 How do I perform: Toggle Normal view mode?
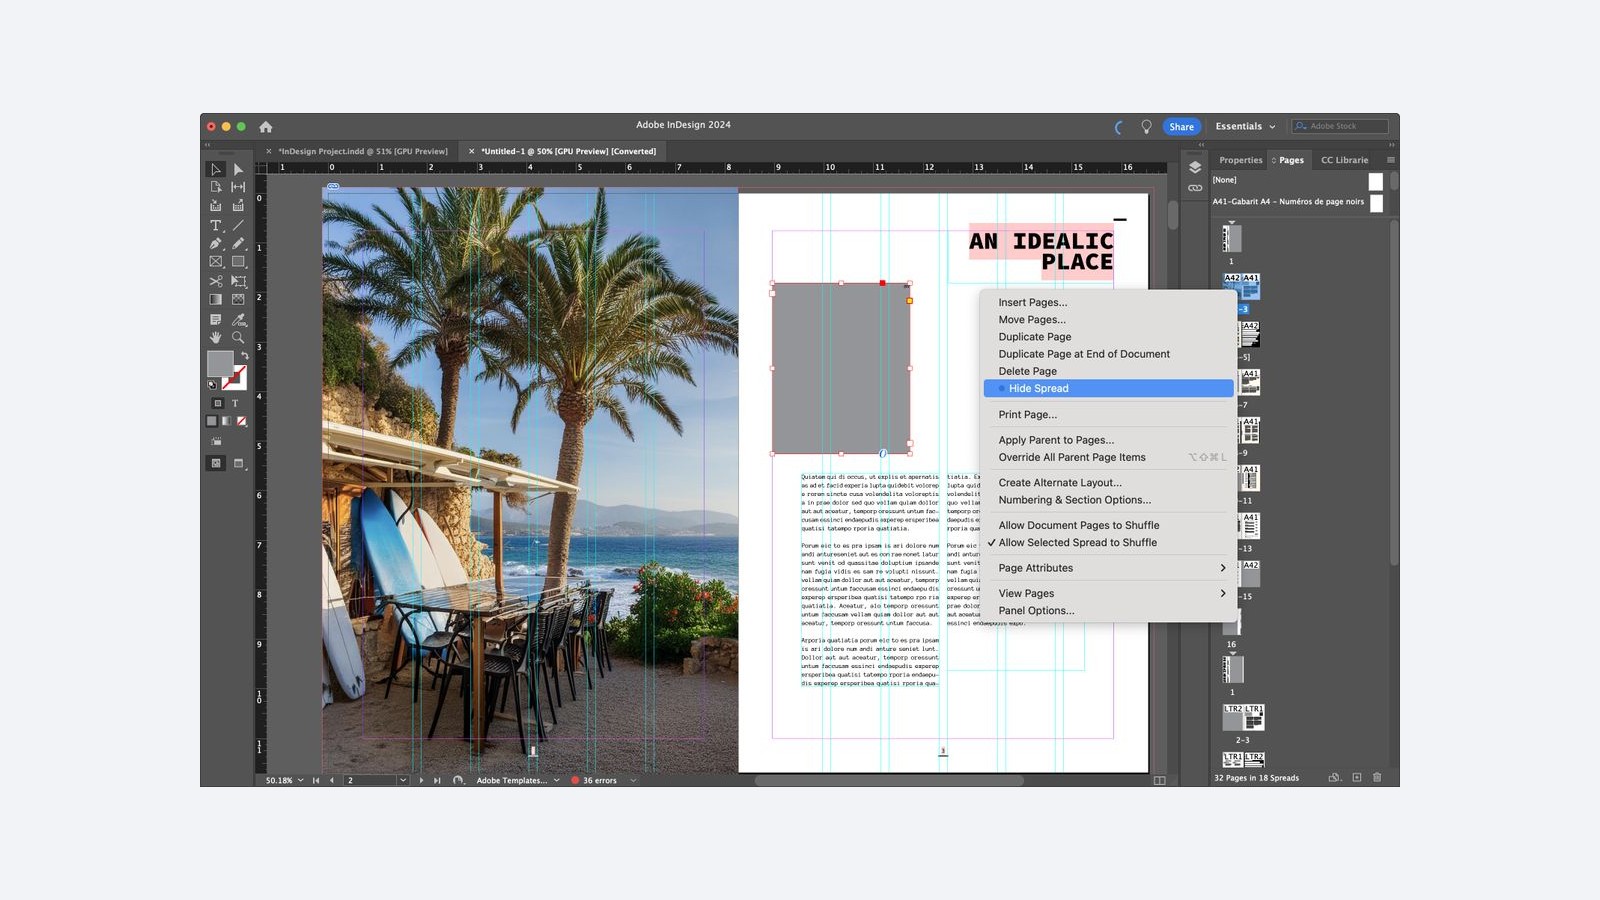215,463
